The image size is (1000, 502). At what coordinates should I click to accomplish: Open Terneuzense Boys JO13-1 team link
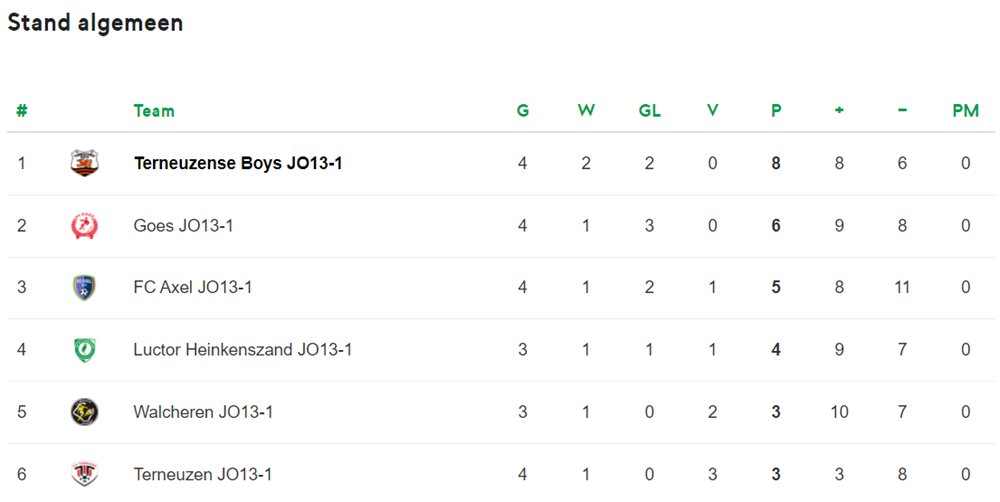[238, 163]
